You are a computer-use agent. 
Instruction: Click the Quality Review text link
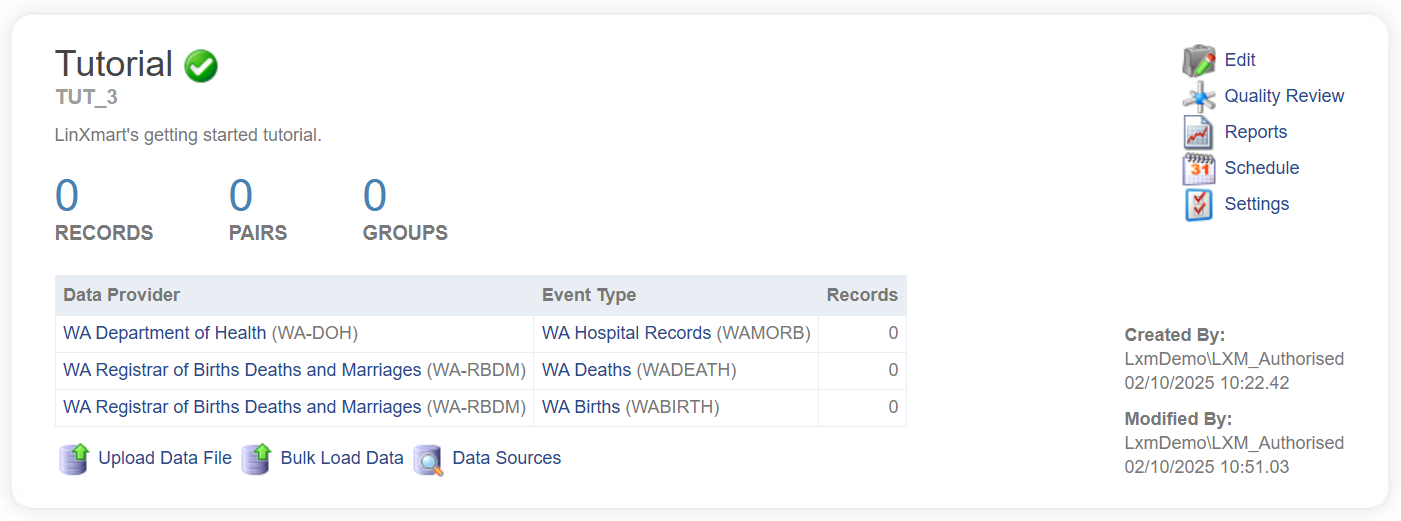[x=1284, y=96]
